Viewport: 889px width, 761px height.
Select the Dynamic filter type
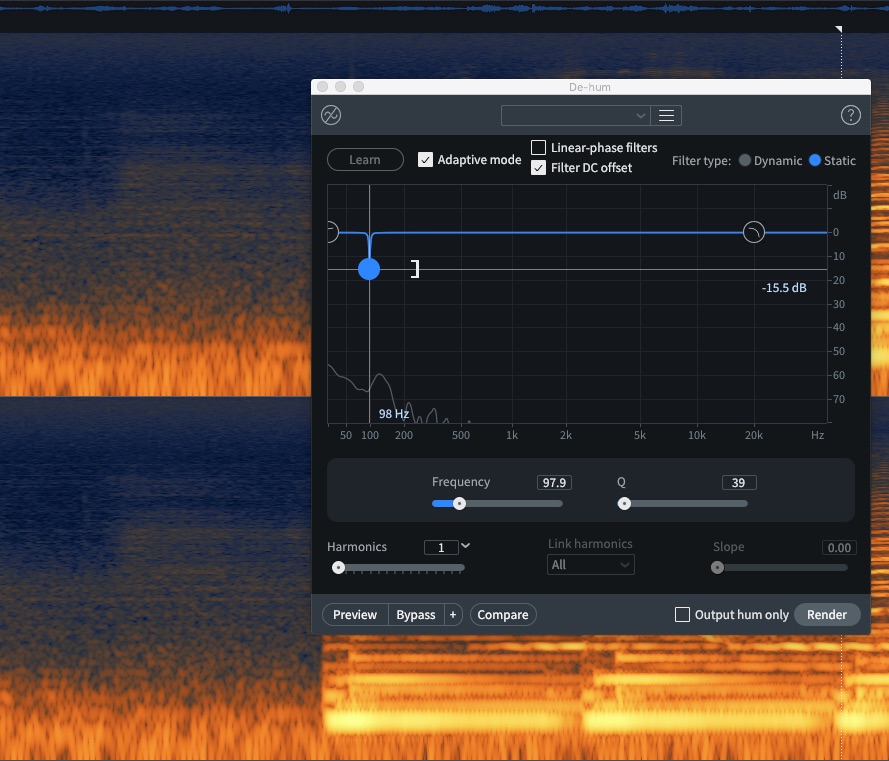click(x=744, y=160)
